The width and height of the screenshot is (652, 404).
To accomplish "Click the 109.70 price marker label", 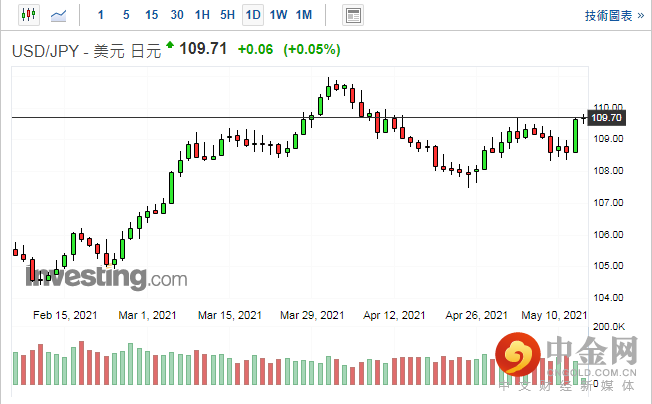I will (607, 118).
